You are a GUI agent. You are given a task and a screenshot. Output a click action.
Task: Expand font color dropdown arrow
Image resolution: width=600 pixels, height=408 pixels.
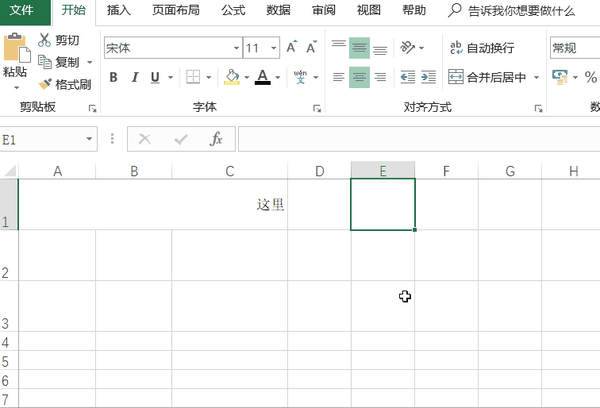pyautogui.click(x=278, y=77)
